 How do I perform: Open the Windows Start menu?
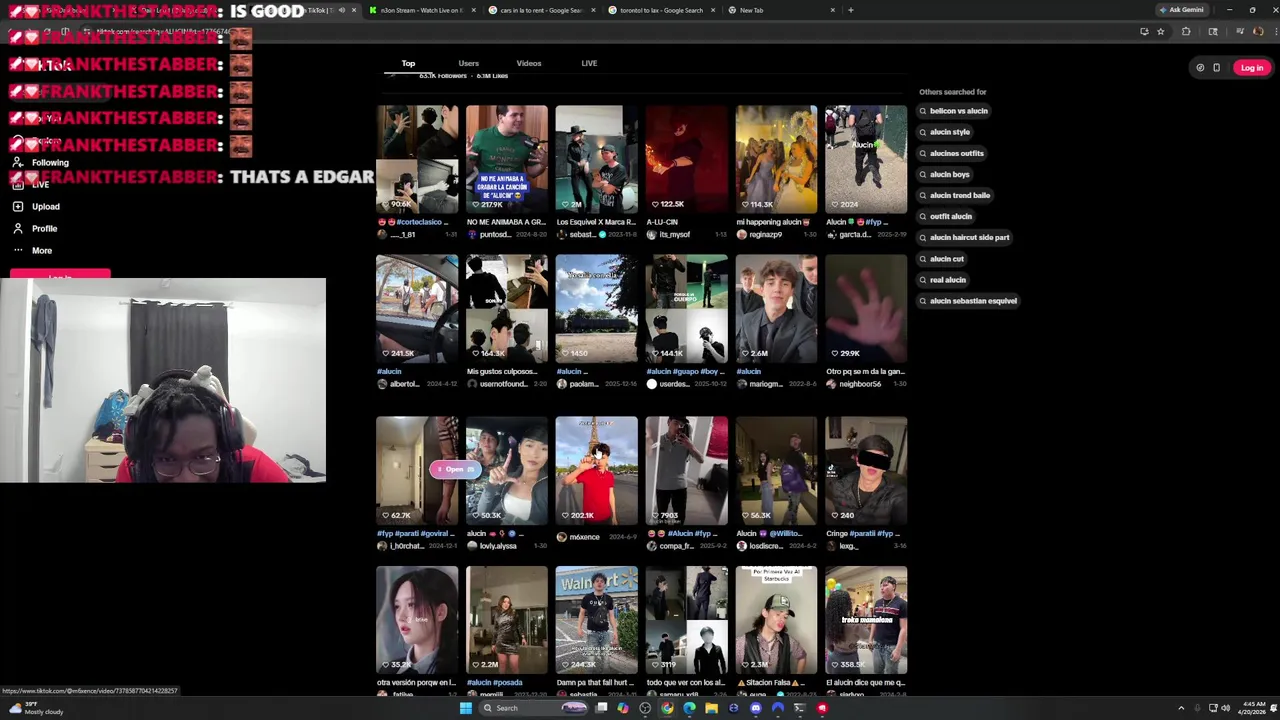coord(466,708)
